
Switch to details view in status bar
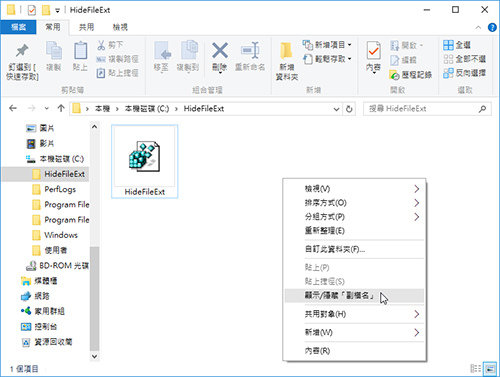tap(476, 369)
